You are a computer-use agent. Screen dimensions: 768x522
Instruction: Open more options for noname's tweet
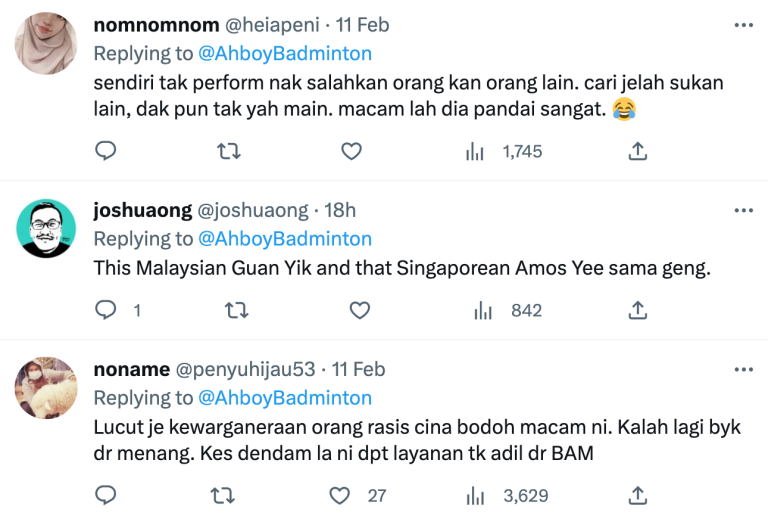tap(744, 369)
